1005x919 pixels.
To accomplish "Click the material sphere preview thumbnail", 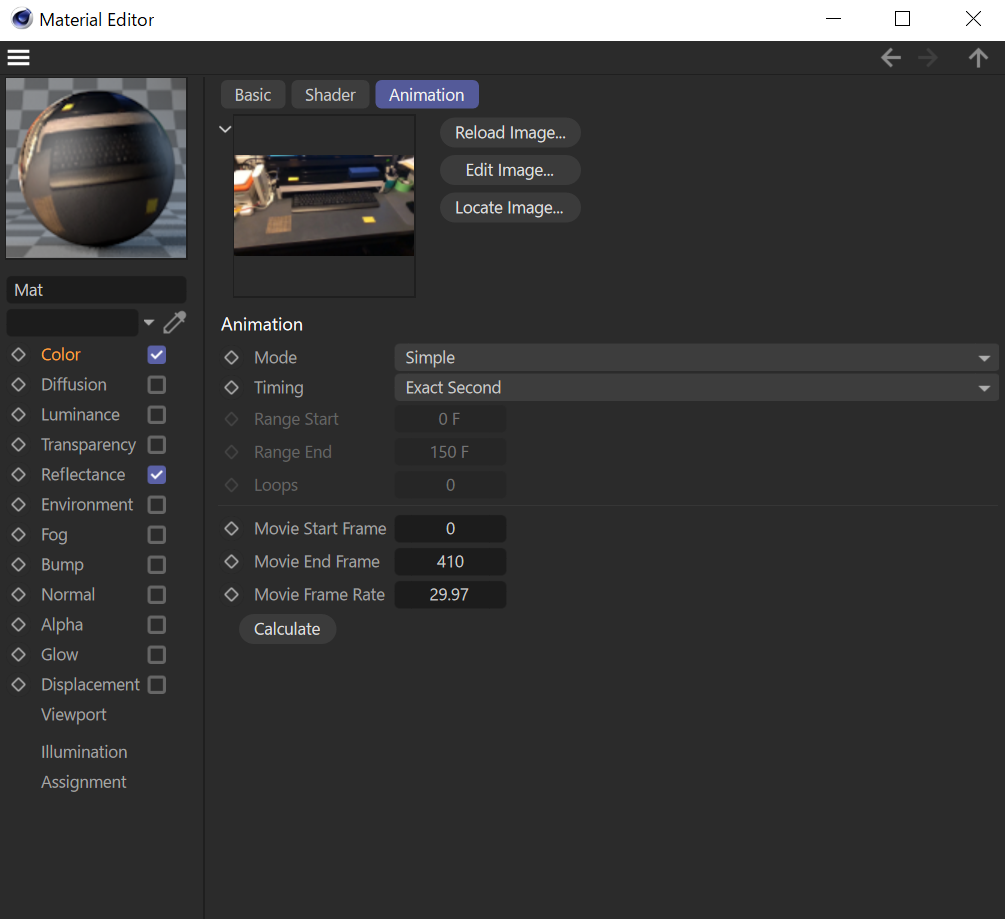I will point(96,169).
